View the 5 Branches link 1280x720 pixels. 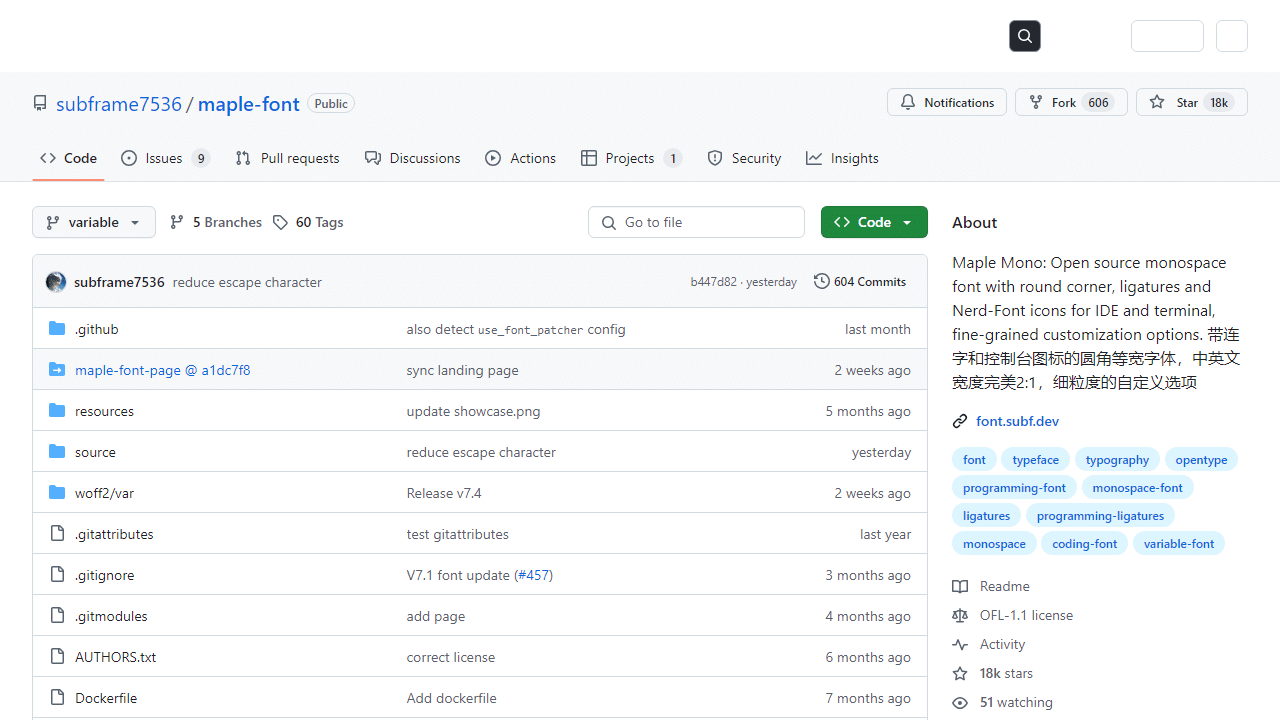[216, 222]
